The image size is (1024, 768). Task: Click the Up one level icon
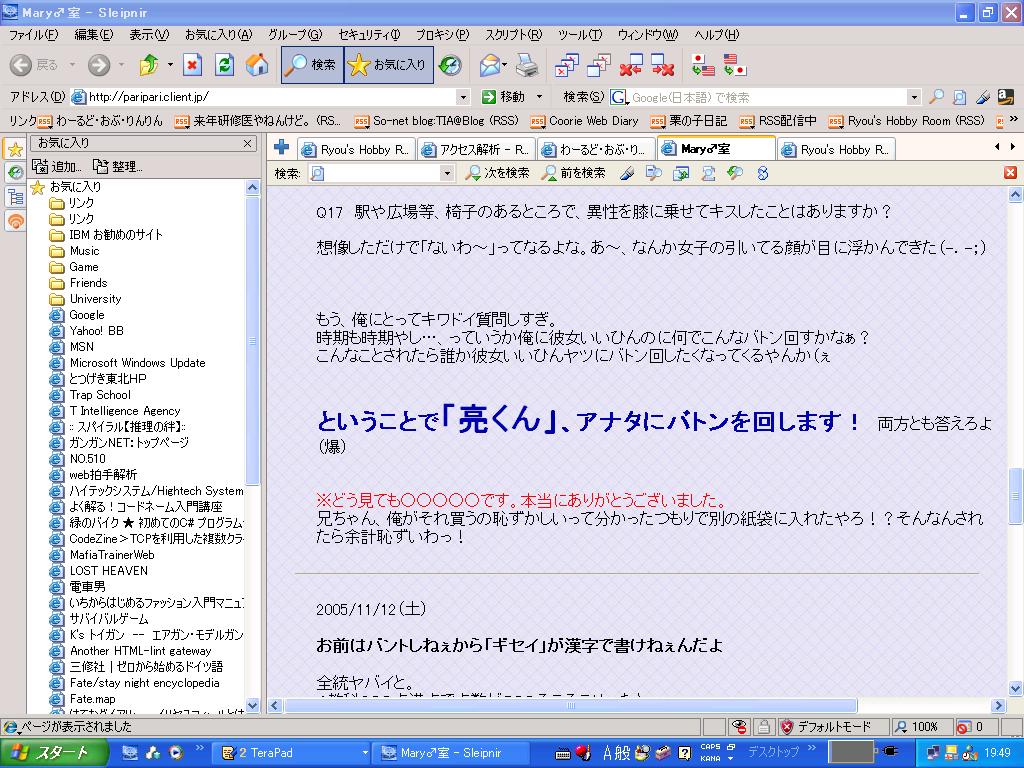pyautogui.click(x=149, y=65)
